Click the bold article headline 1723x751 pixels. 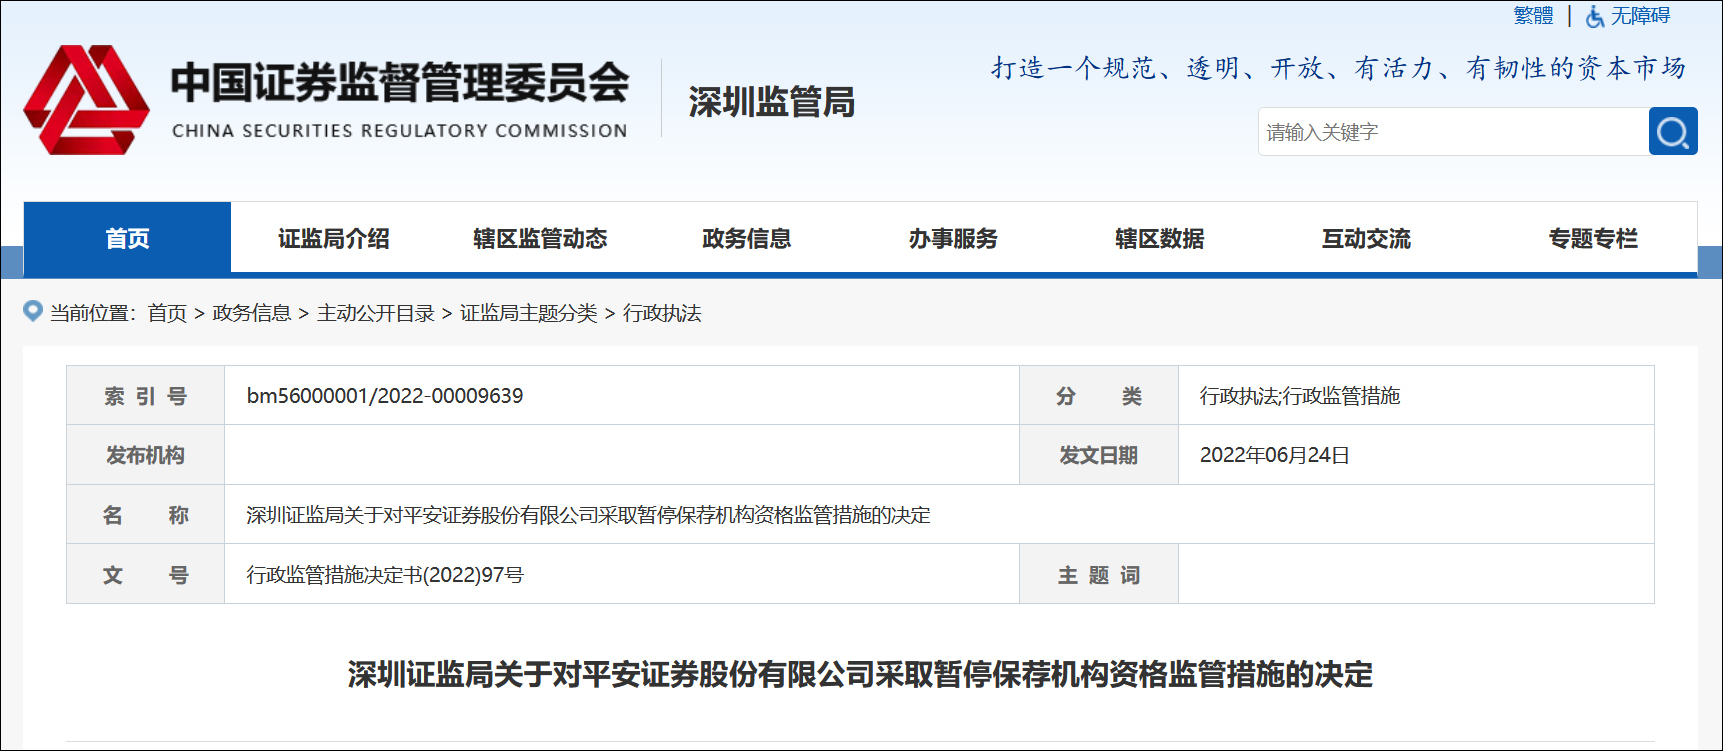click(860, 674)
